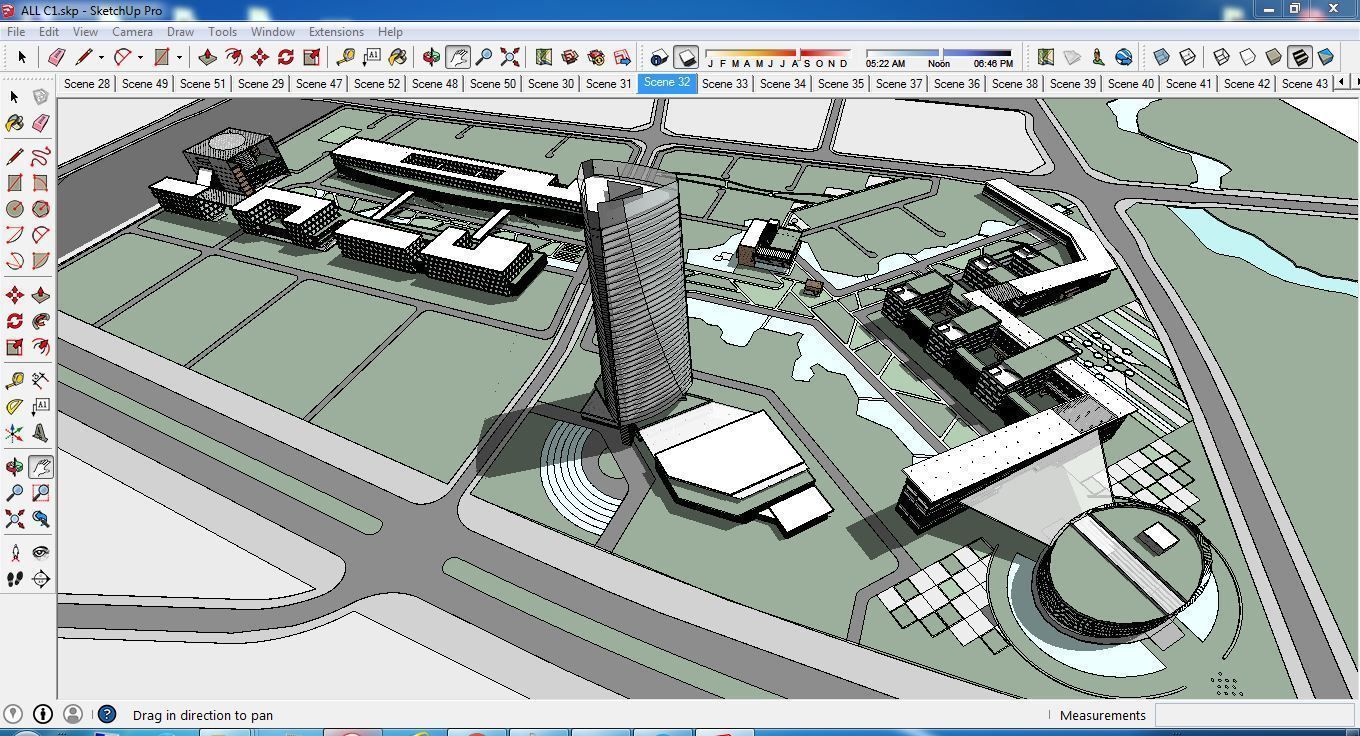Open the Scene 36 tab
The height and width of the screenshot is (736, 1360).
(x=957, y=83)
